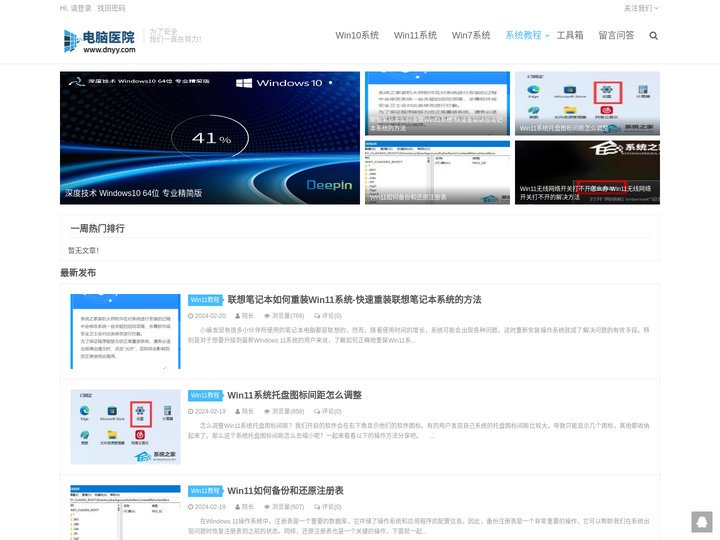The width and height of the screenshot is (720, 540).
Task: Click 评论(0) under the 托盘图标间距 article
Action: (328, 411)
